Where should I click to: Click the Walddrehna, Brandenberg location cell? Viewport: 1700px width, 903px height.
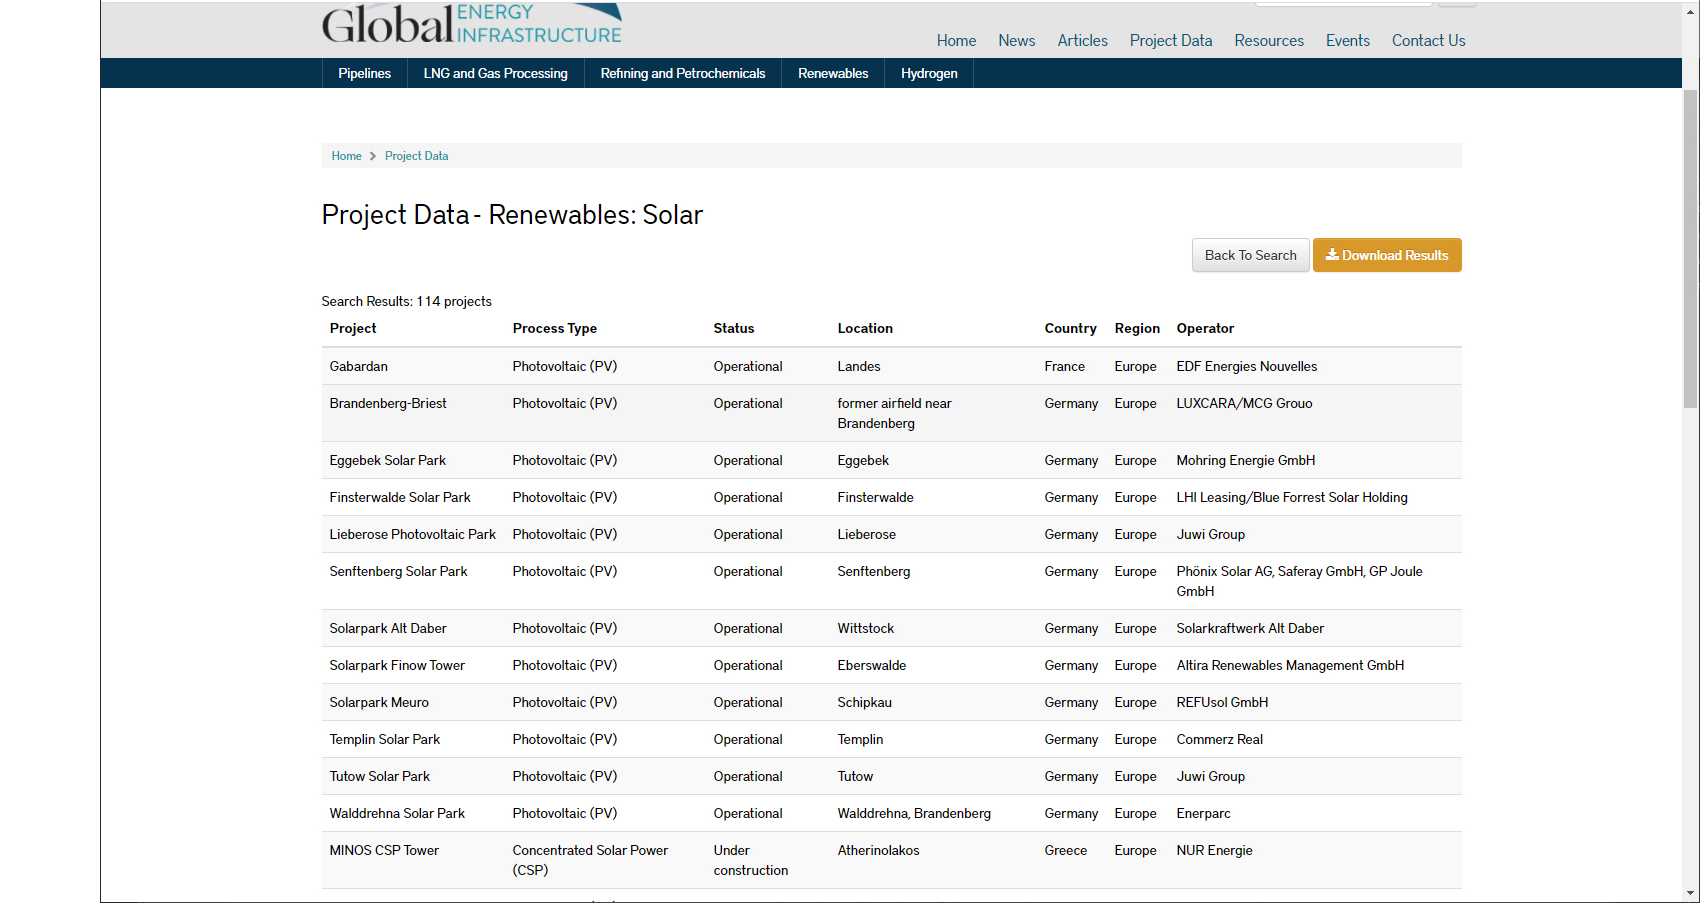click(x=914, y=813)
